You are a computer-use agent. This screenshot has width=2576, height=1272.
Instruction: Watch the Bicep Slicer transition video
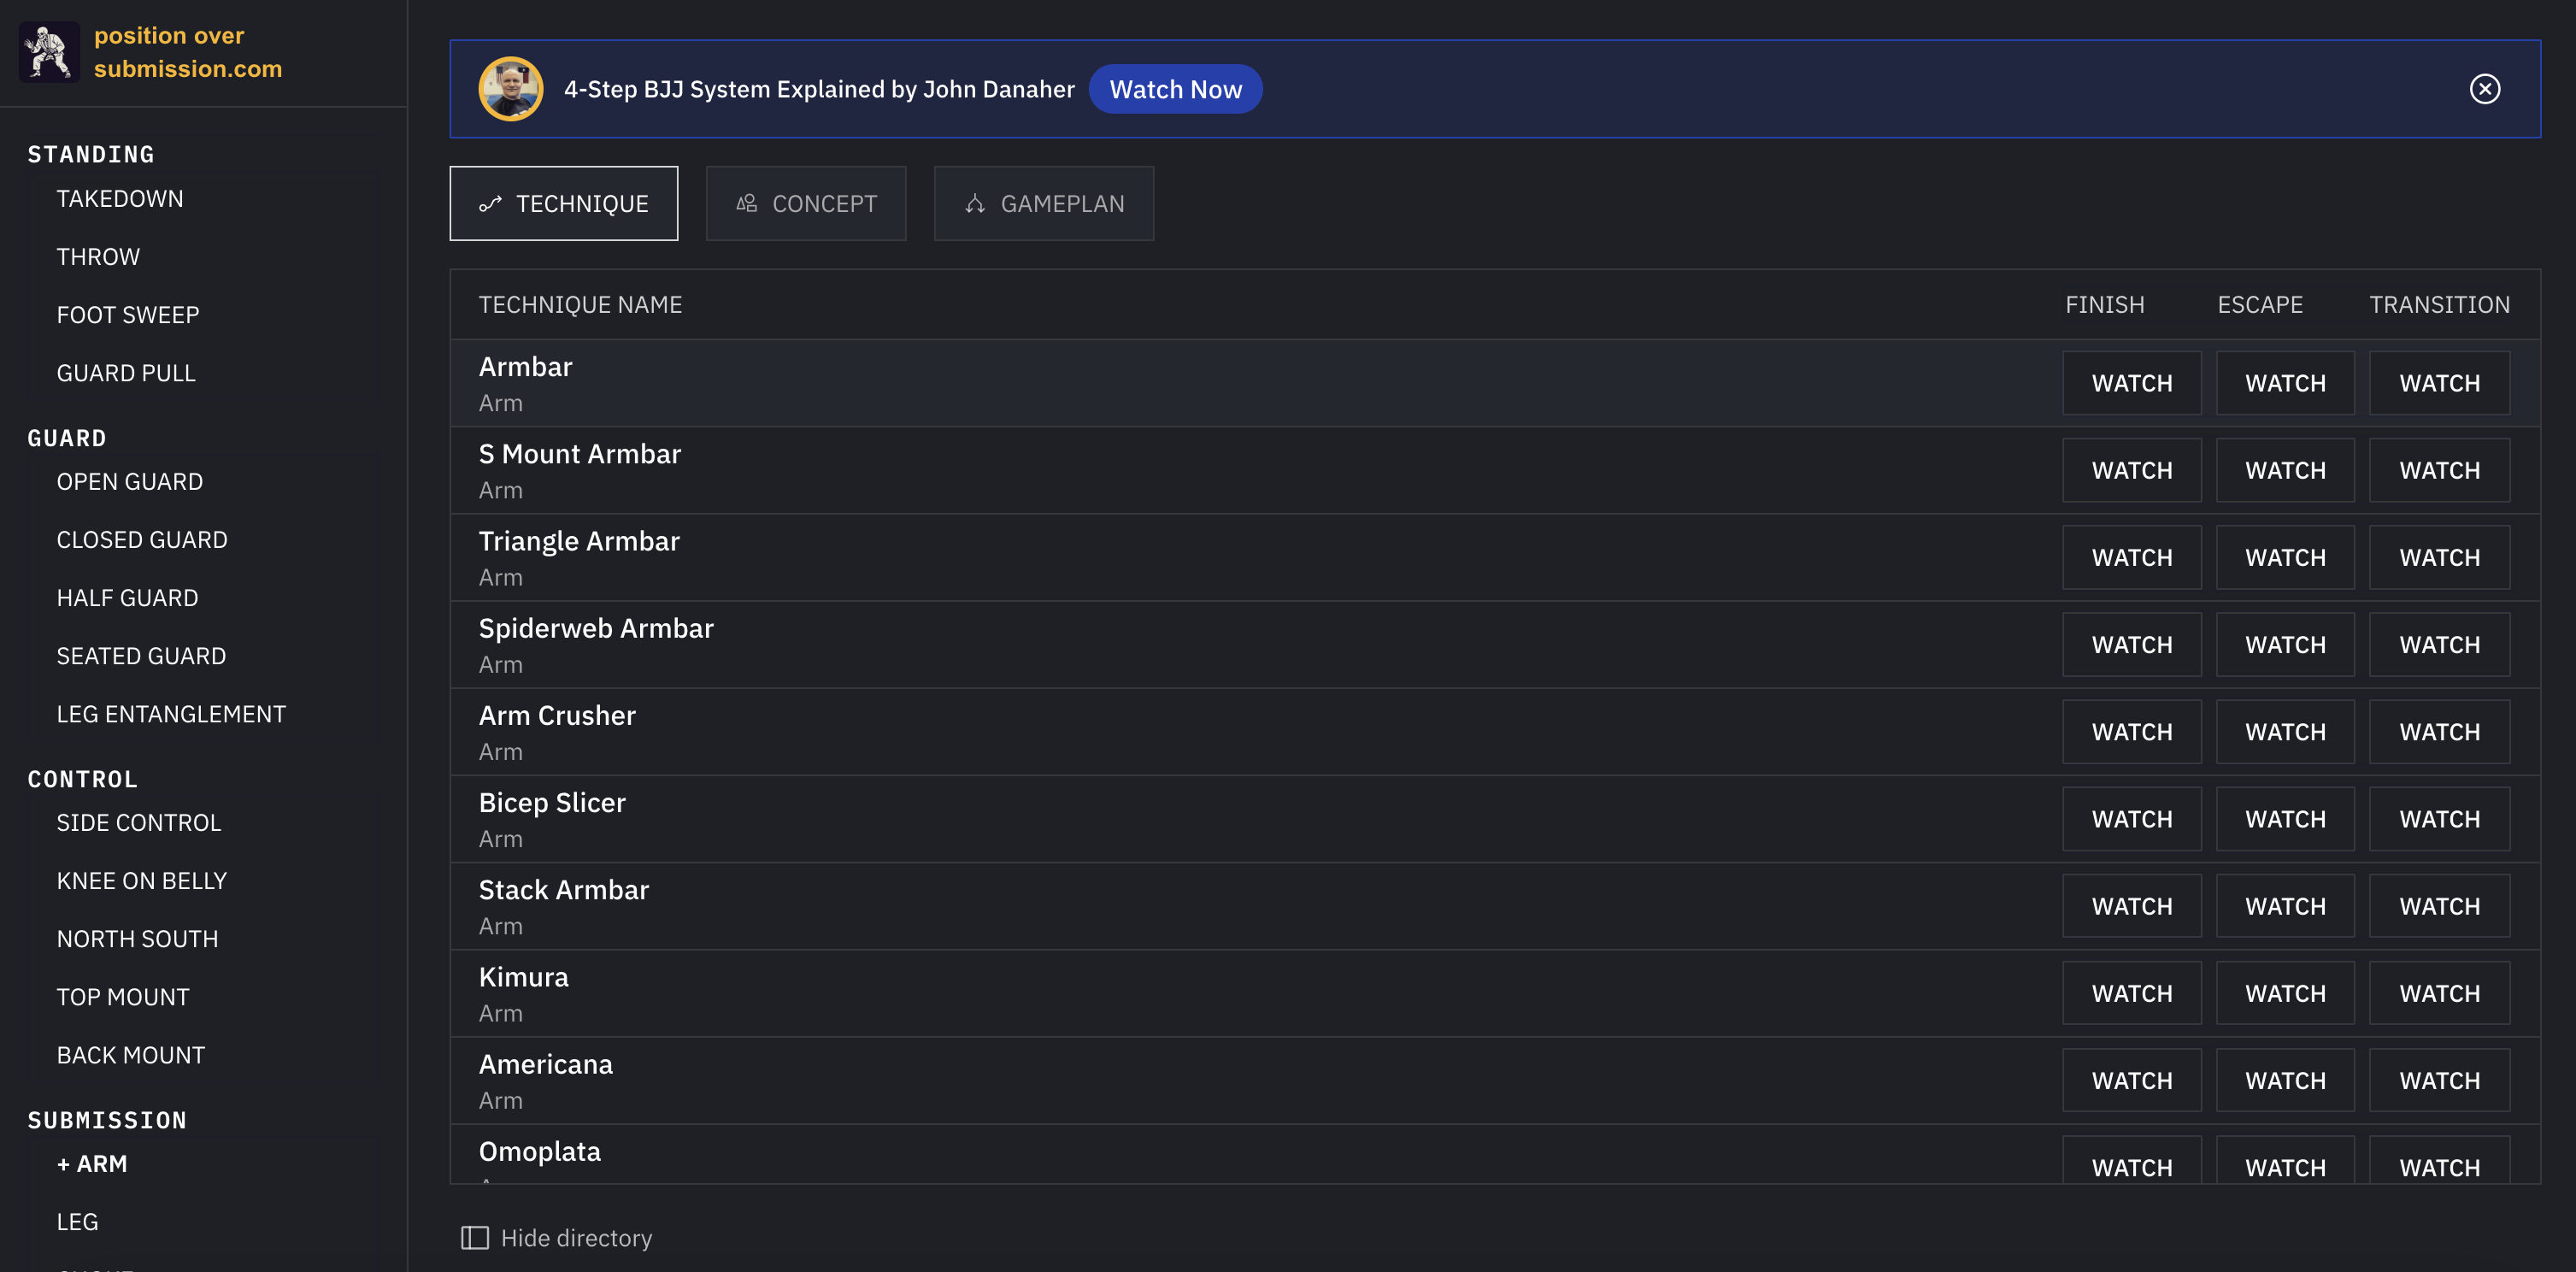[2439, 819]
